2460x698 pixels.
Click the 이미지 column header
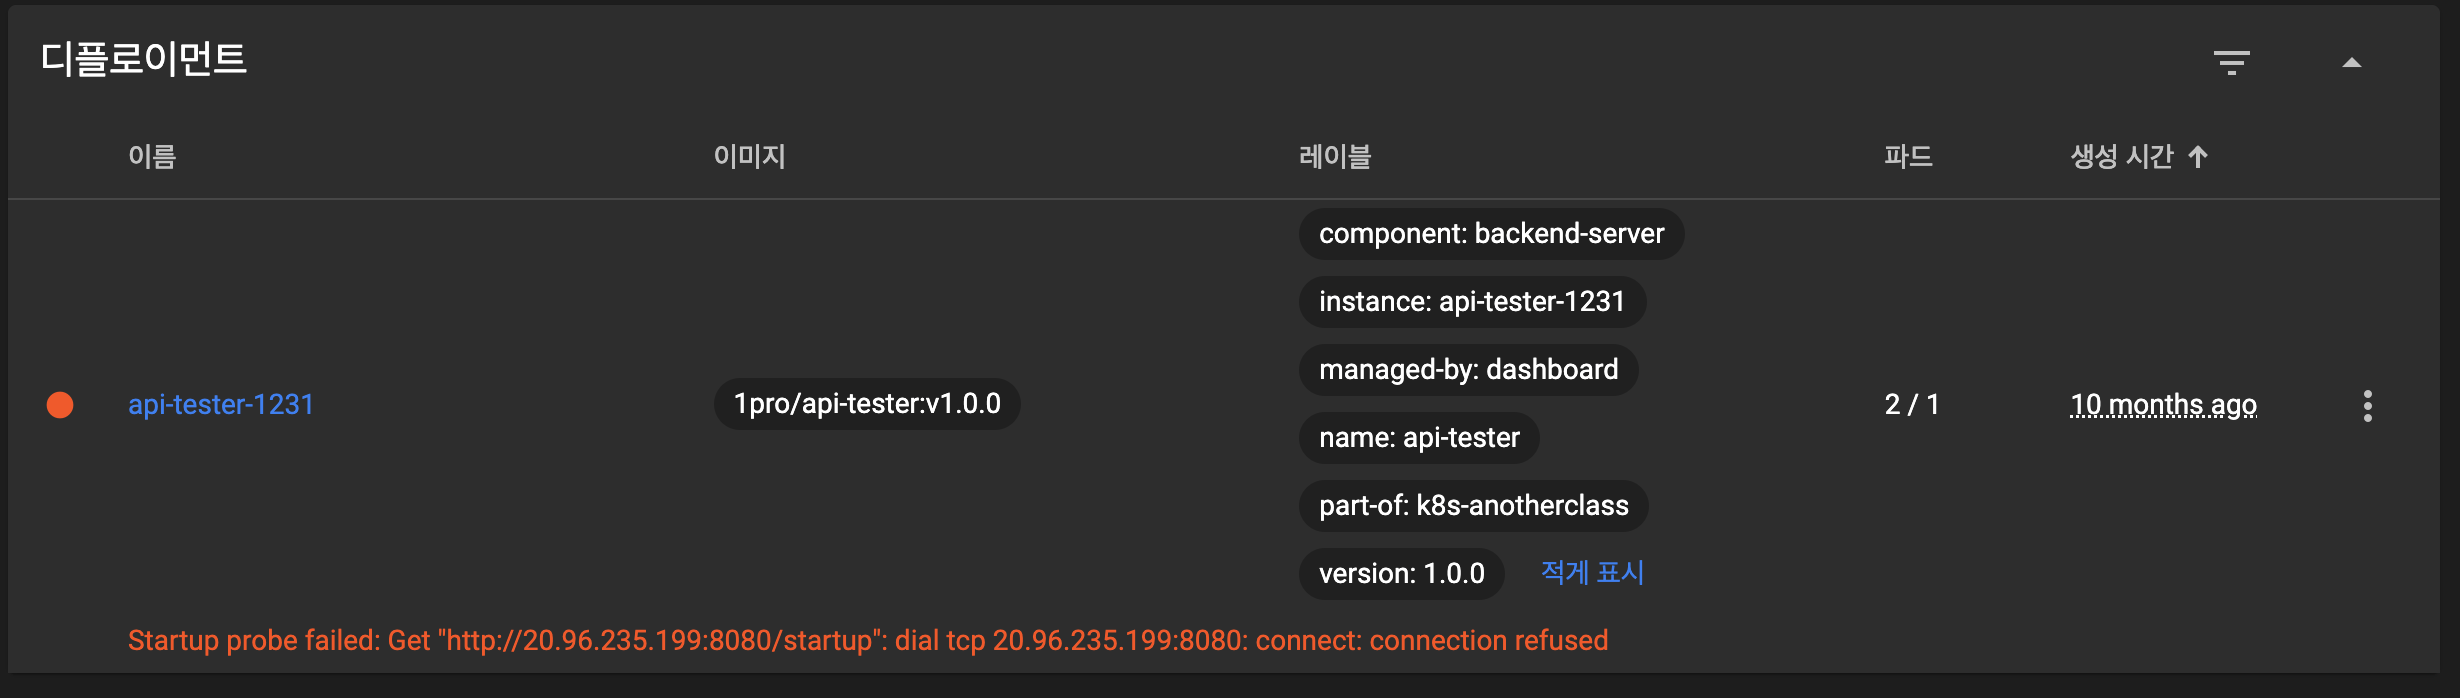click(x=749, y=157)
